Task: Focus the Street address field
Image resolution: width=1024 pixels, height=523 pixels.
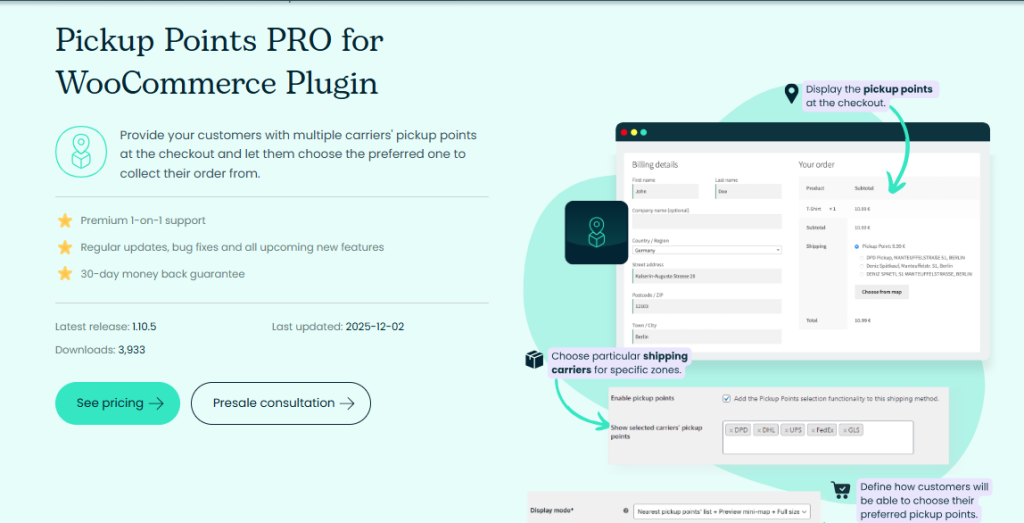Action: click(707, 276)
